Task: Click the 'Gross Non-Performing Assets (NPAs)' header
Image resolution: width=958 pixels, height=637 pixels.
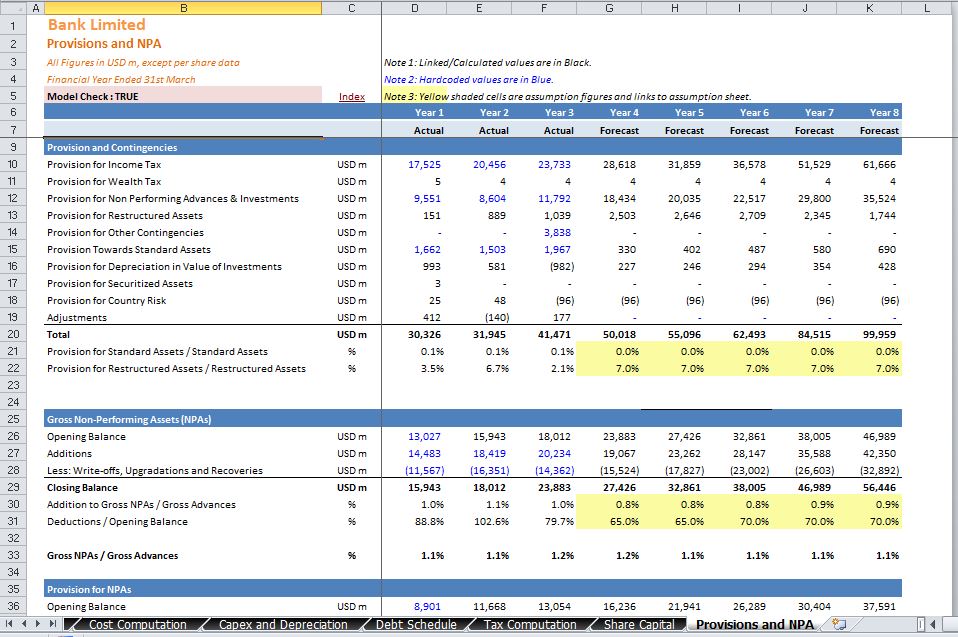Action: tap(129, 420)
